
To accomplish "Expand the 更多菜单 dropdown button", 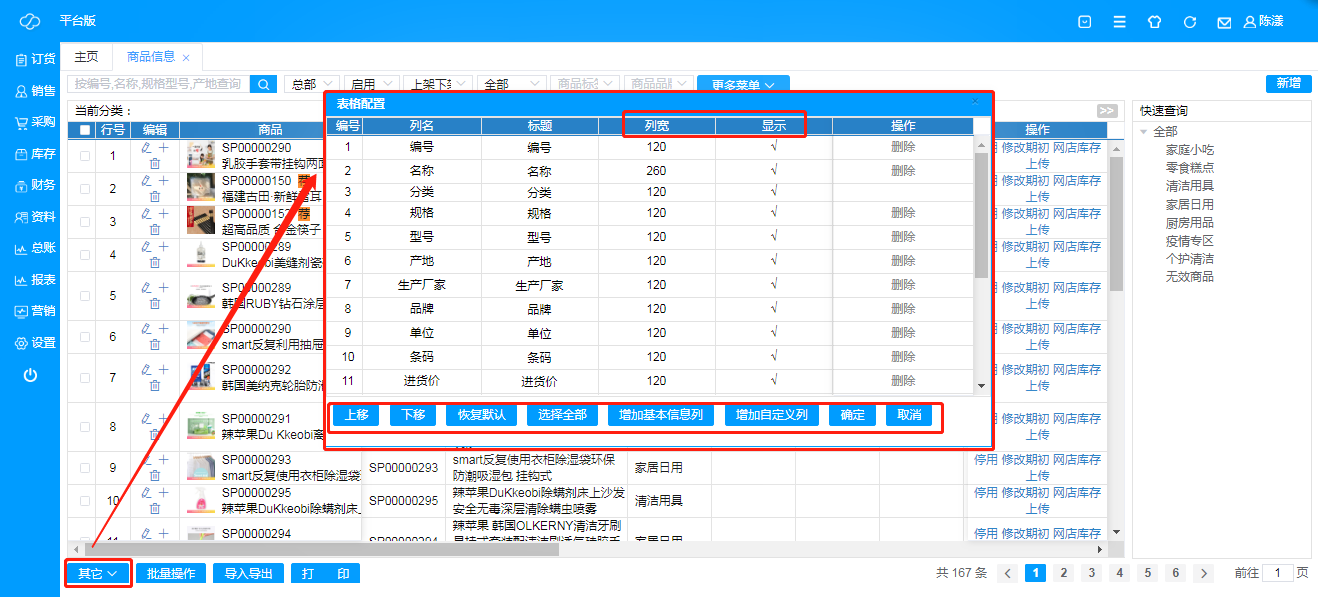I will (x=743, y=85).
